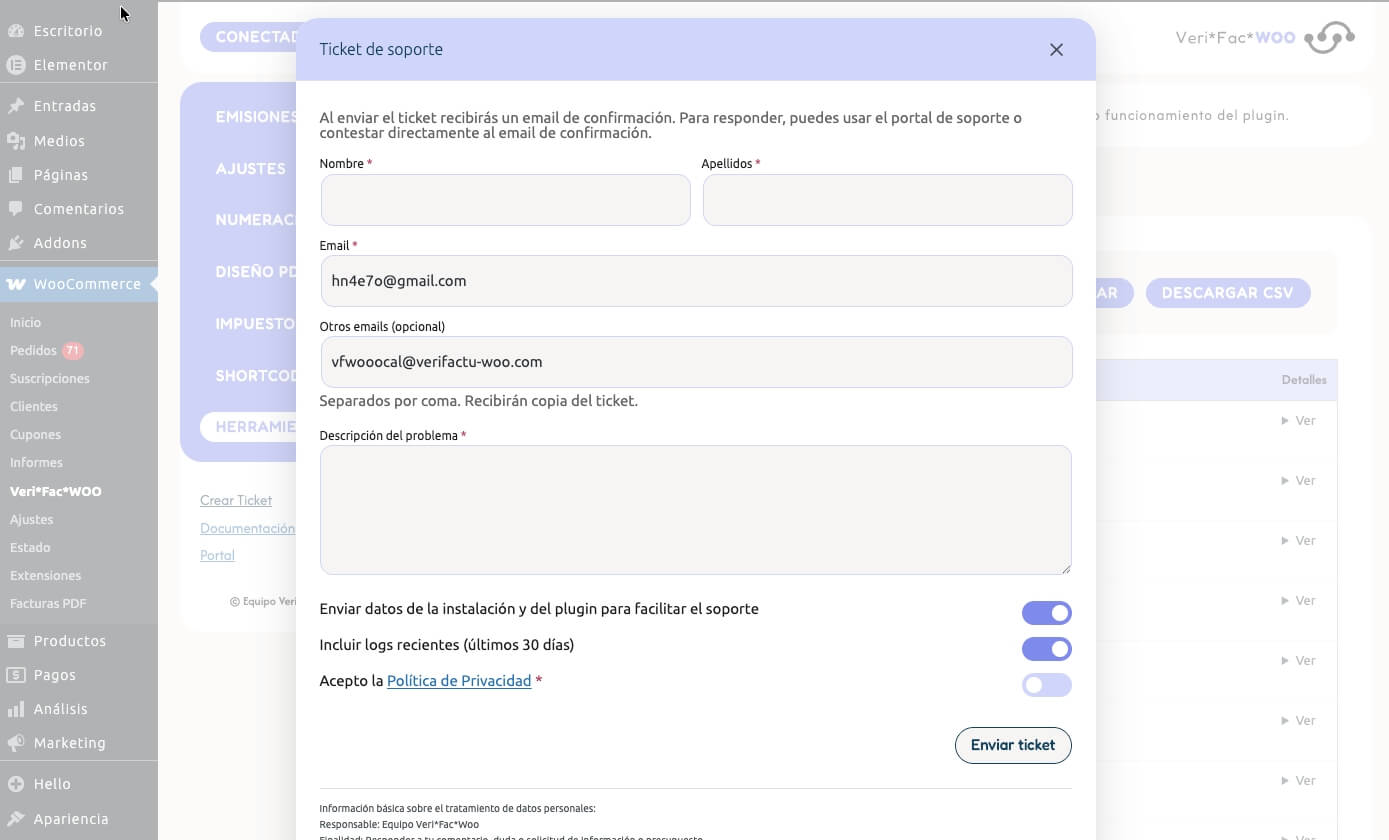Submit with the Enviar ticket button

1013,745
